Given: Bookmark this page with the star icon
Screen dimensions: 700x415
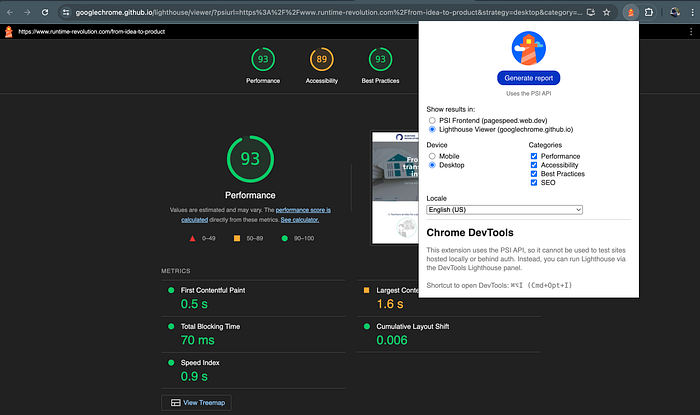Looking at the screenshot, I should 606,12.
